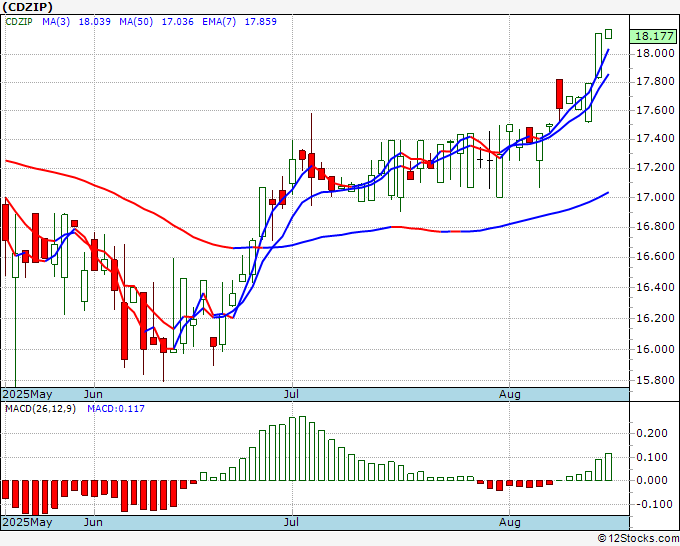Click the MA(50) value 17.036
The image size is (680, 546).
coord(177,21)
